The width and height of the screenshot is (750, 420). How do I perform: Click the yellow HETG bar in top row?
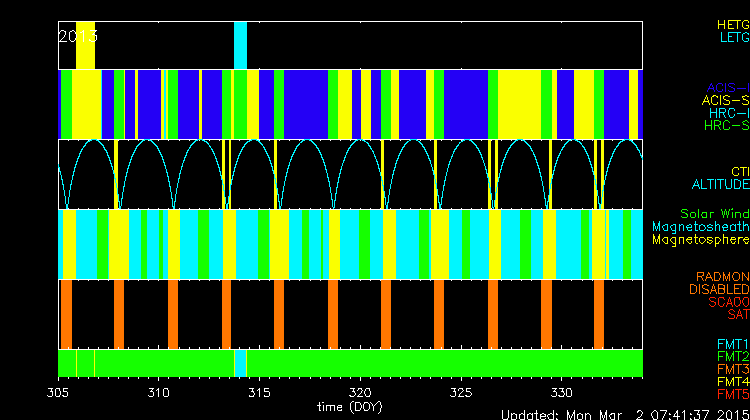[x=85, y=45]
